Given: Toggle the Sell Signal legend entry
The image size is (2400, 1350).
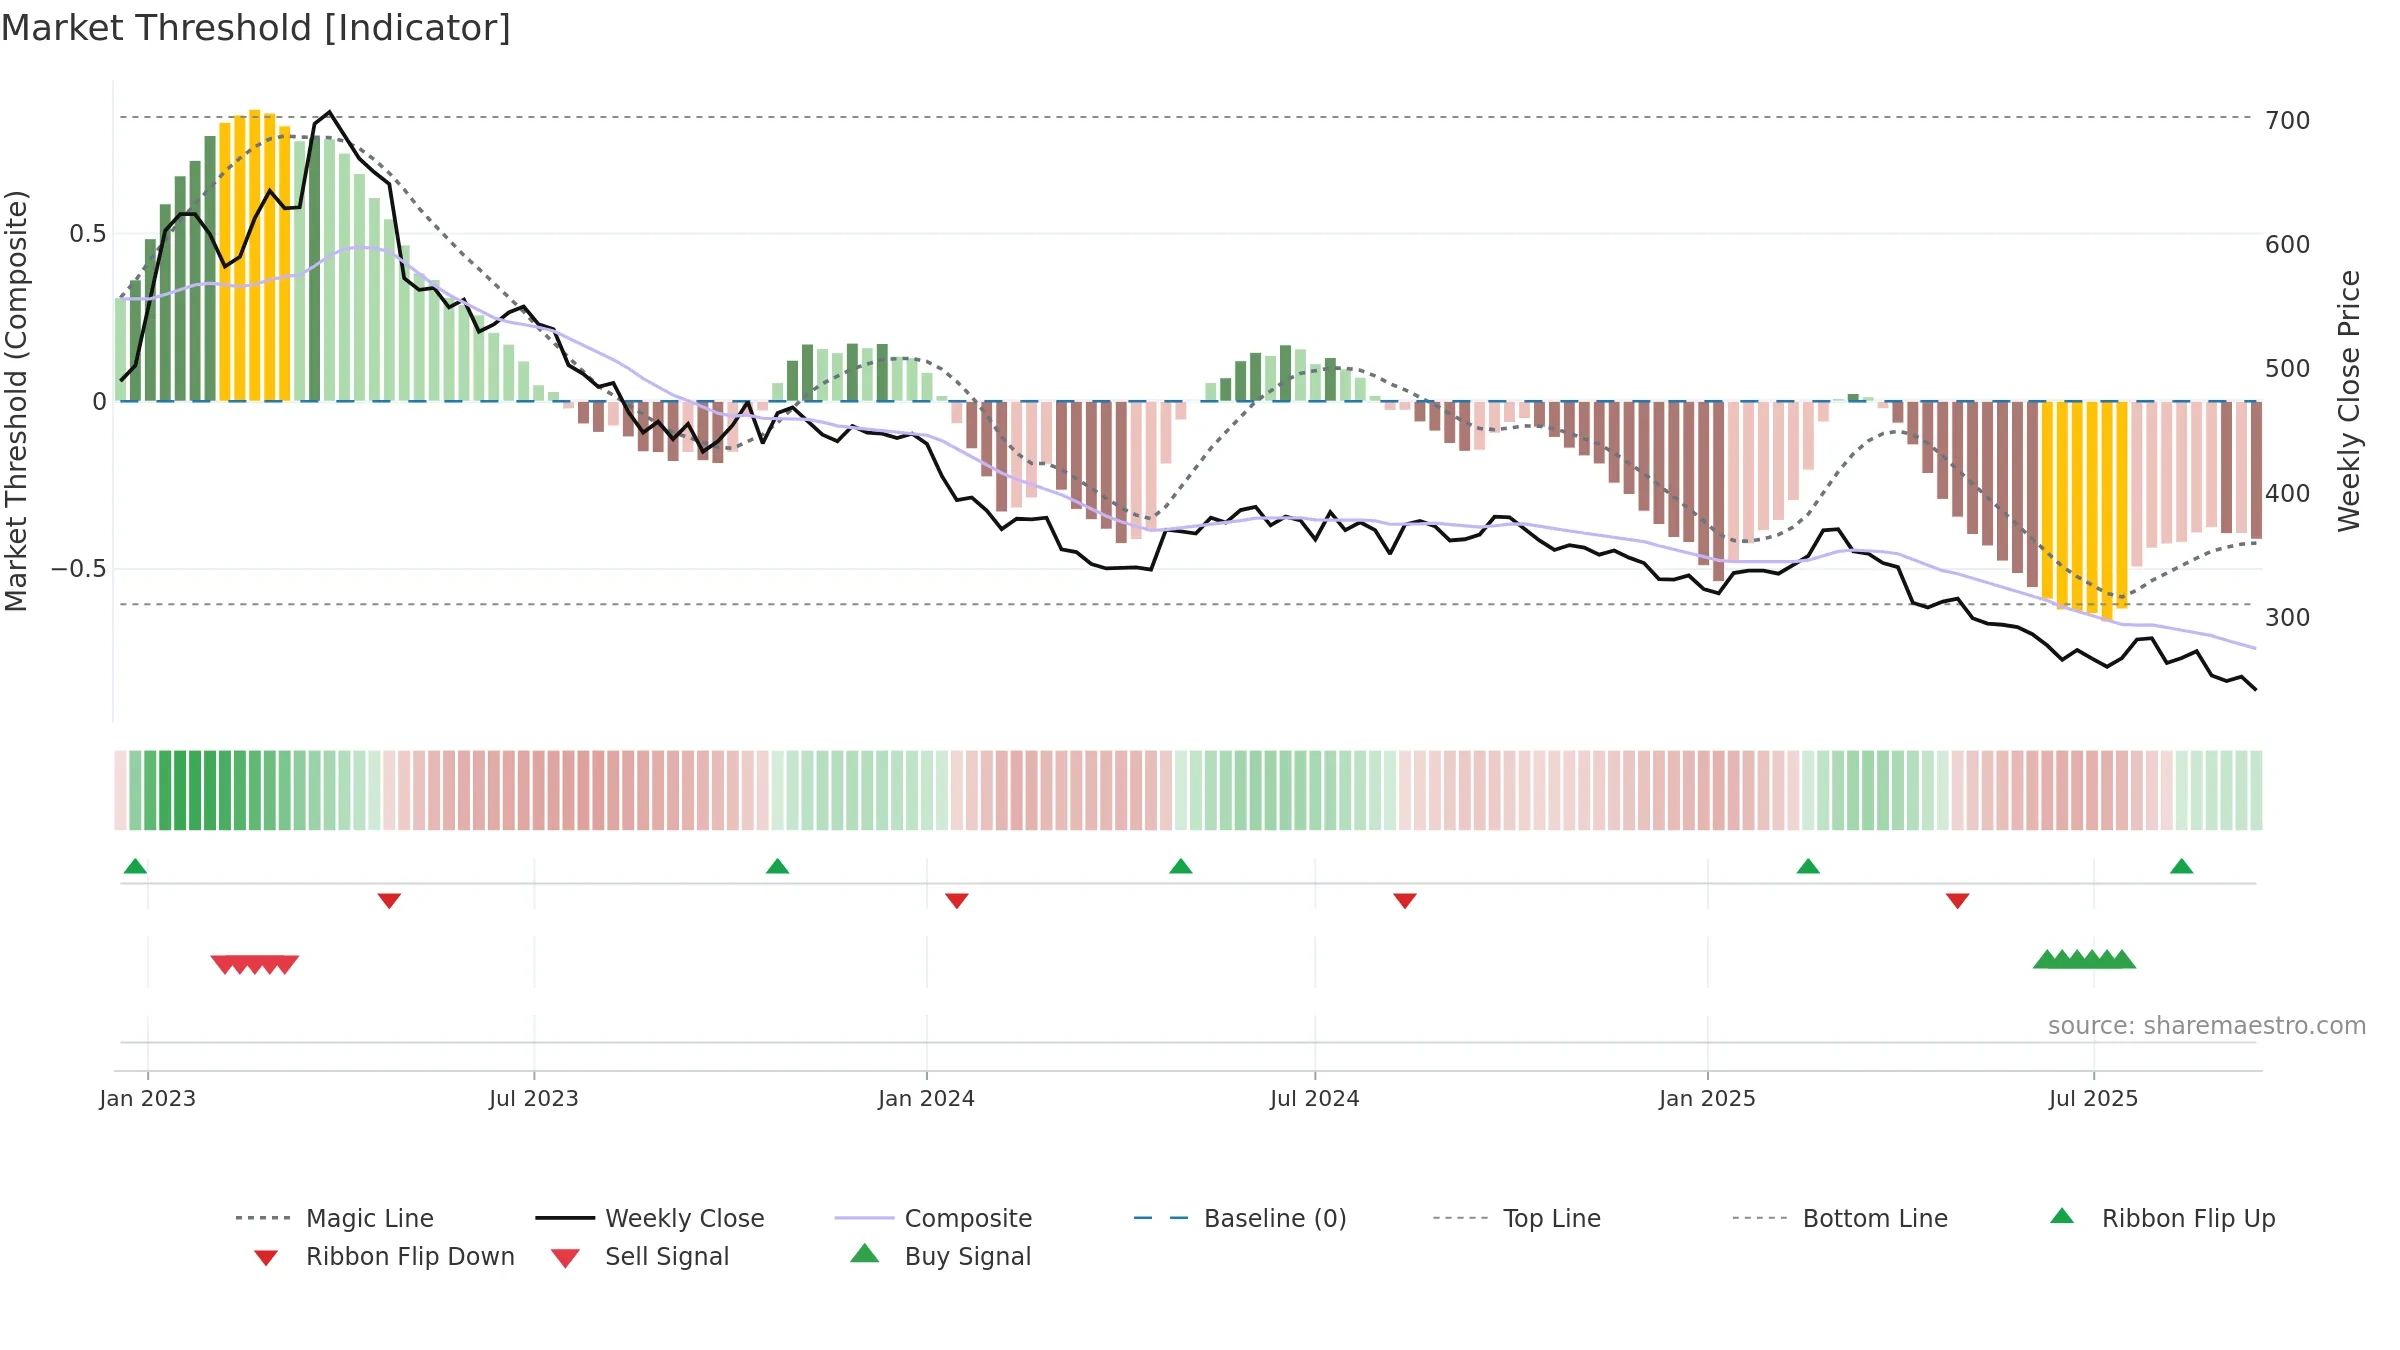Looking at the screenshot, I should pos(640,1256).
